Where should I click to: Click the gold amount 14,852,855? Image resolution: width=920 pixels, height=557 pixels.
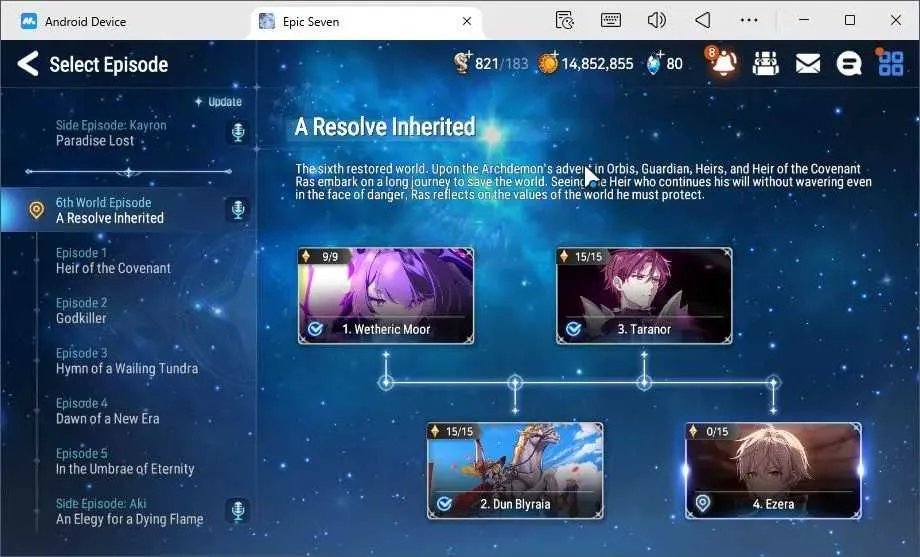pyautogui.click(x=597, y=63)
